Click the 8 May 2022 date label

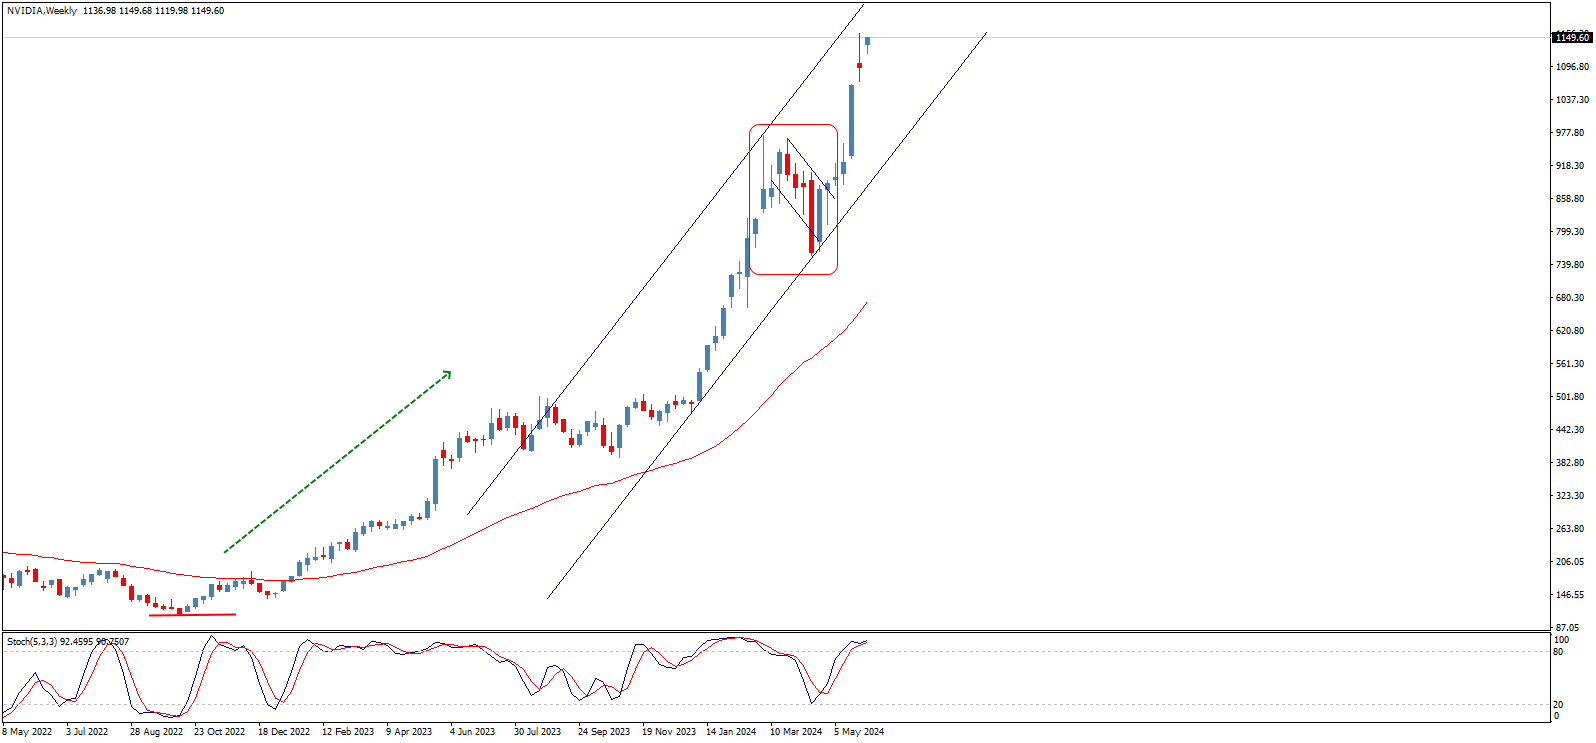(x=28, y=732)
